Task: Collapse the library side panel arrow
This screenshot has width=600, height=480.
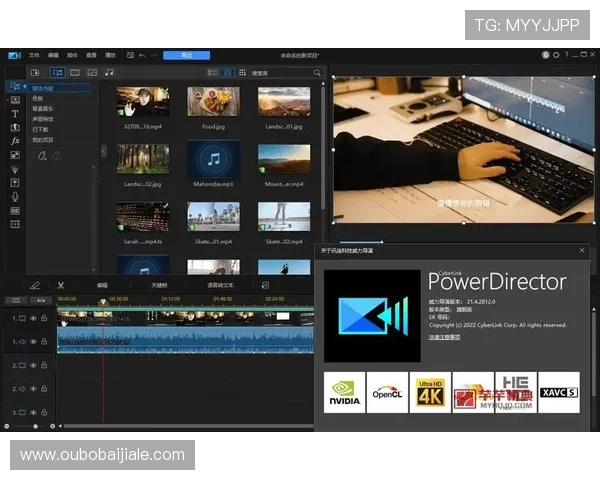Action: (104, 151)
